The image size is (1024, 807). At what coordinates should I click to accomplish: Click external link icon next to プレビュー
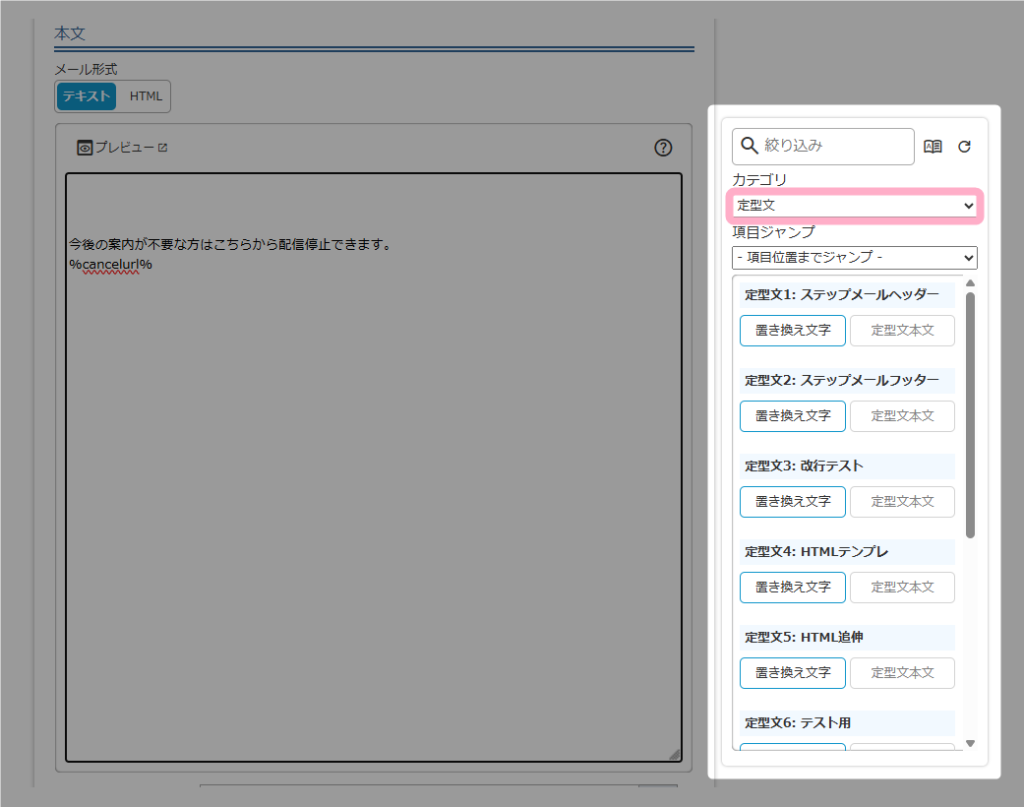click(x=163, y=148)
